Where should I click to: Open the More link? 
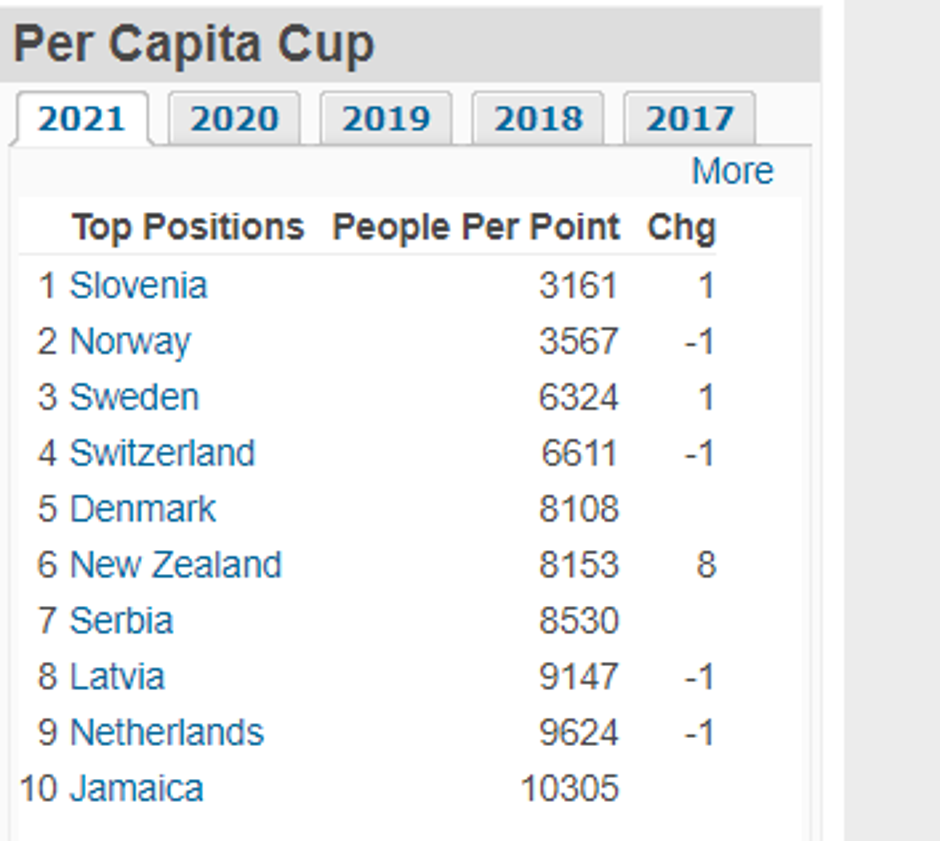click(734, 171)
